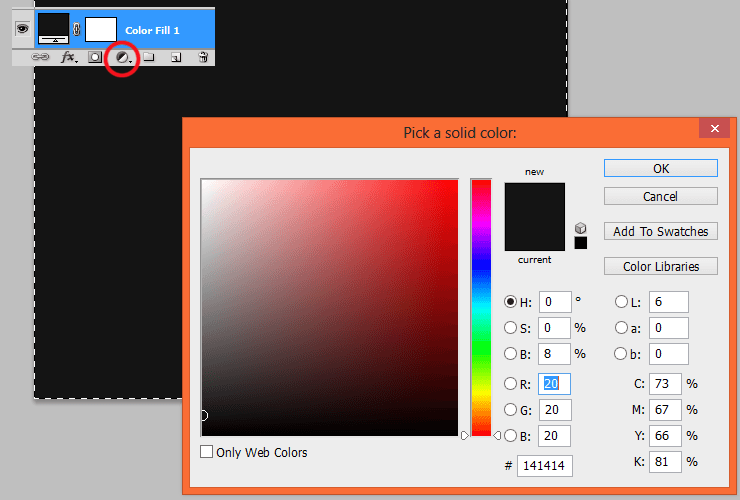Delete layer with trash icon
This screenshot has width=740, height=500.
pos(203,57)
